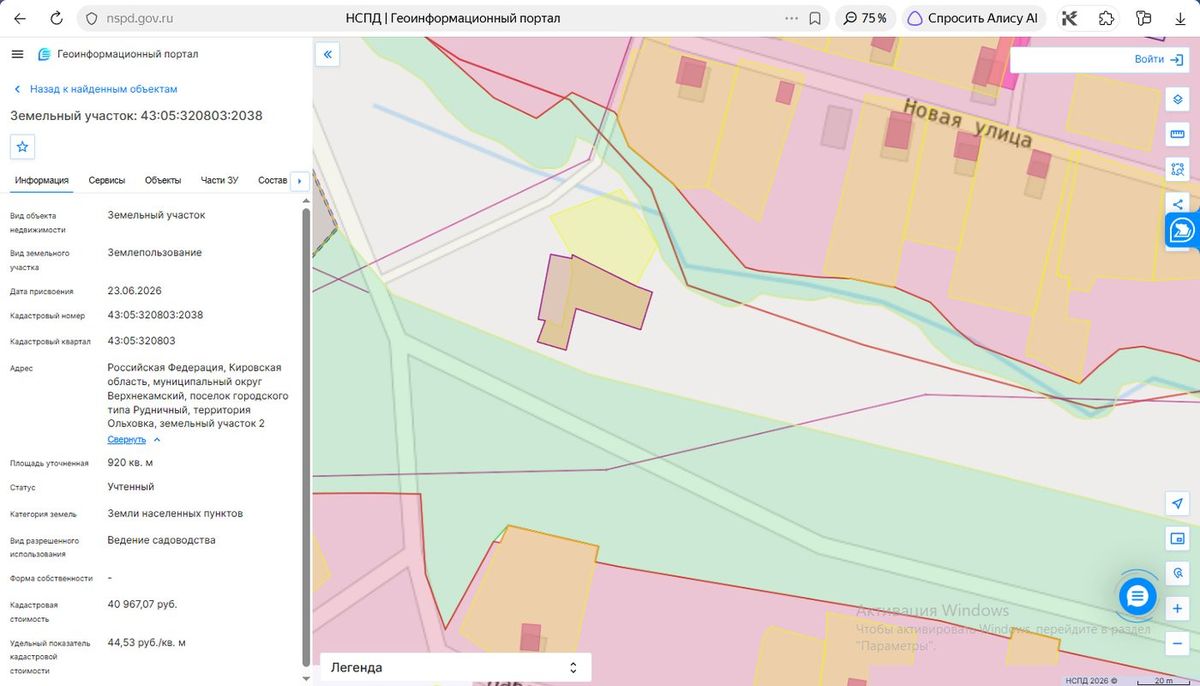1200x686 pixels.
Task: Bookmark this page in the browser
Action: pos(815,18)
